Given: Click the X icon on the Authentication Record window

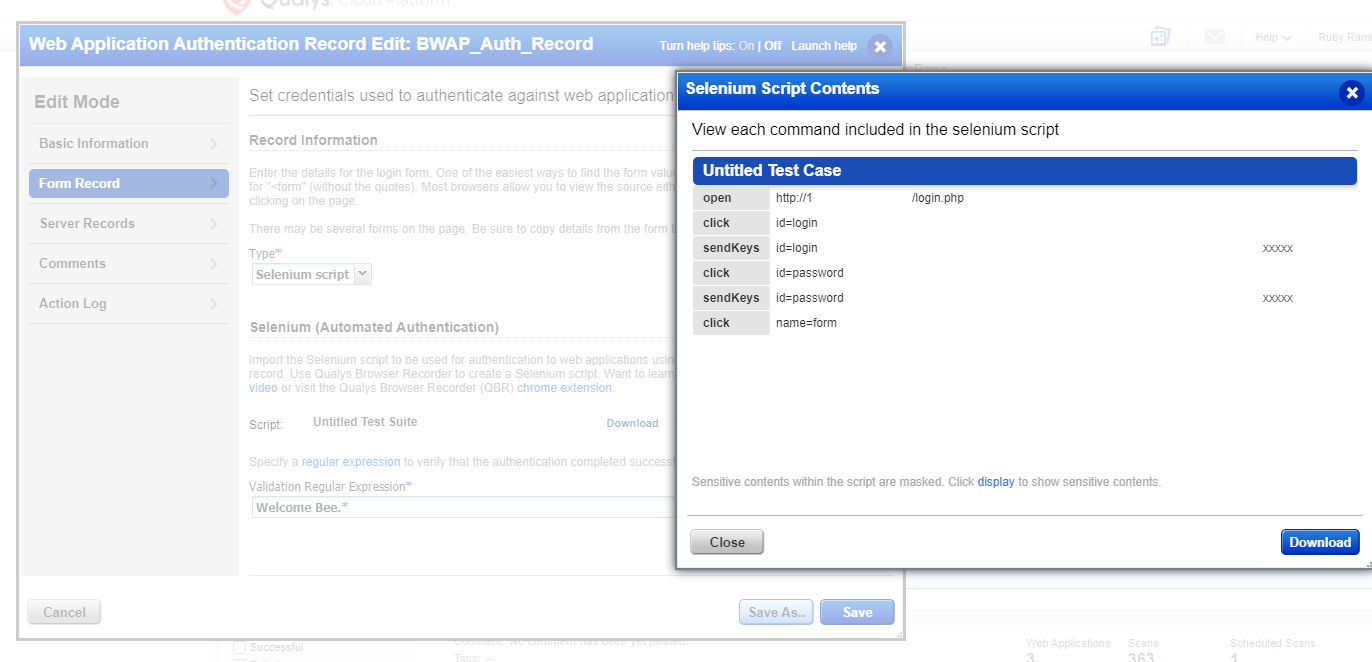Looking at the screenshot, I should (879, 46).
